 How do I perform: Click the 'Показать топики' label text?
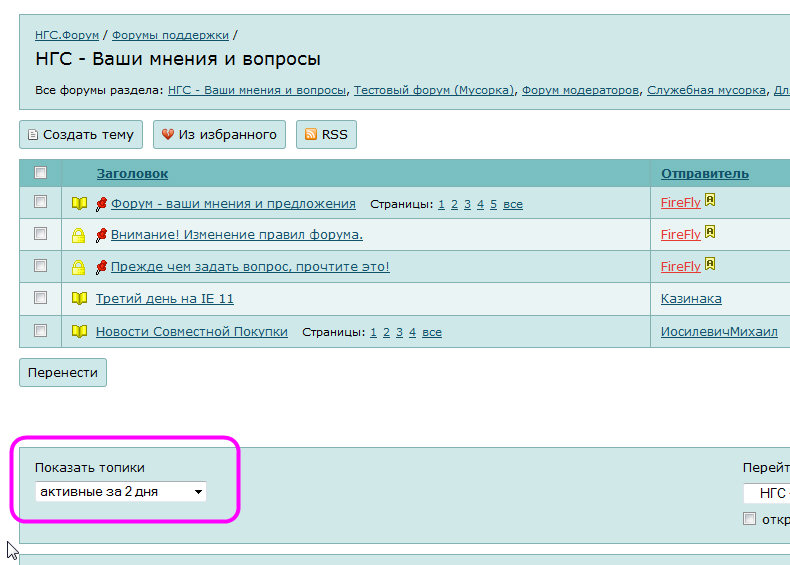point(90,468)
